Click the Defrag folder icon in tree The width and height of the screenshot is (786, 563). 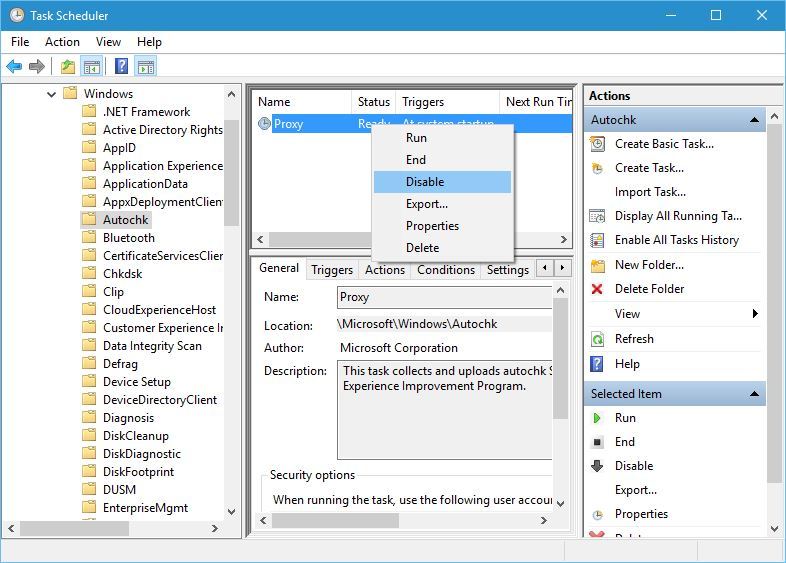coord(89,363)
